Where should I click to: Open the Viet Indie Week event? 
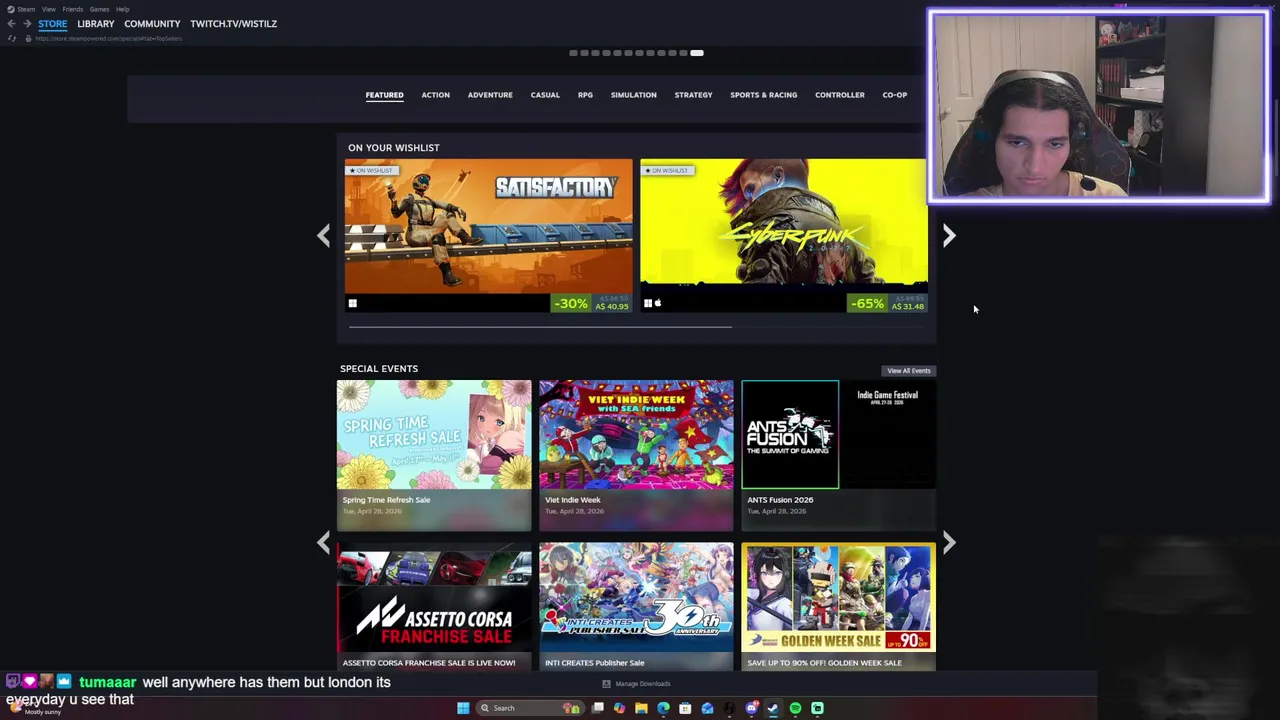pos(636,455)
